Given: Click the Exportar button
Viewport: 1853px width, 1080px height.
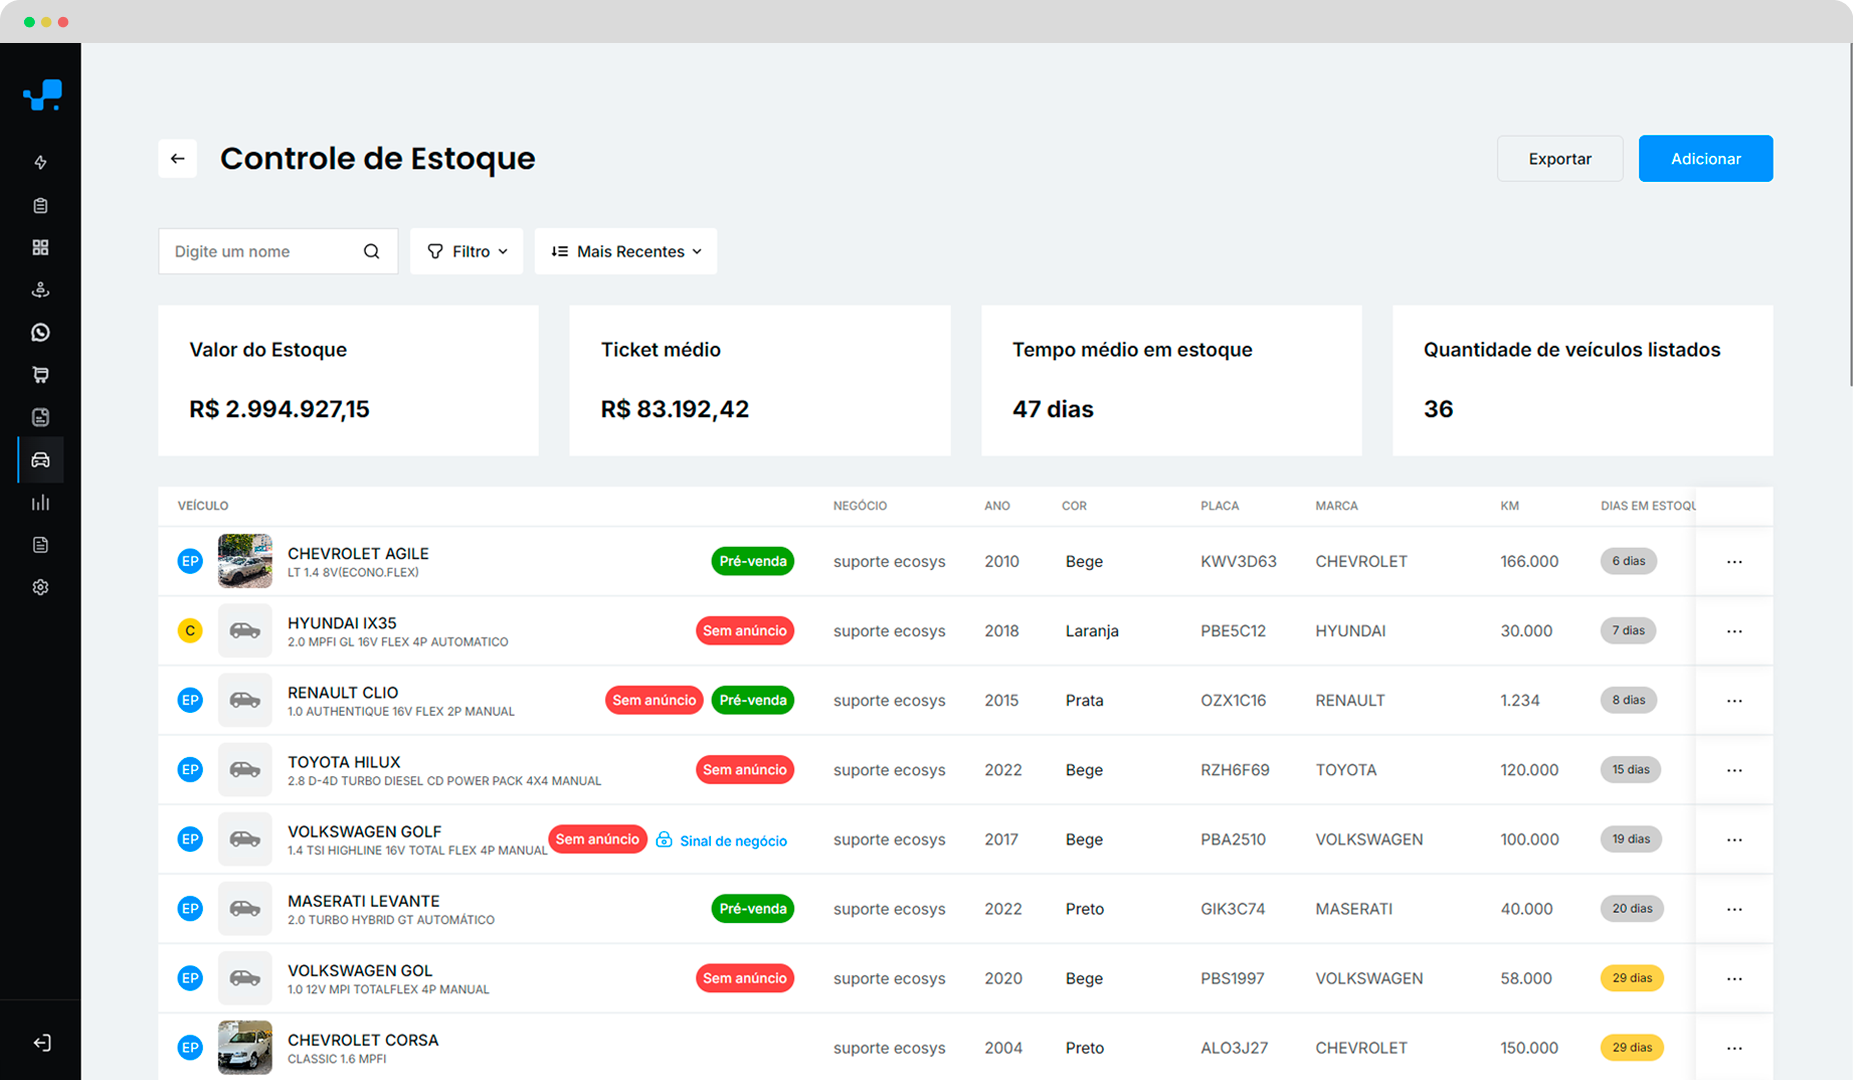Looking at the screenshot, I should coord(1560,158).
